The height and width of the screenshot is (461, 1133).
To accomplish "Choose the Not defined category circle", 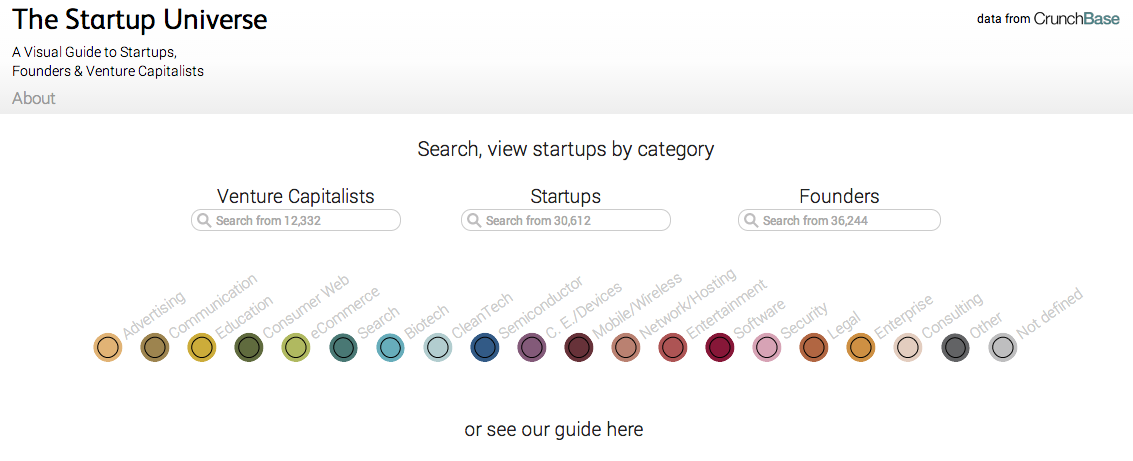I will tap(1003, 347).
